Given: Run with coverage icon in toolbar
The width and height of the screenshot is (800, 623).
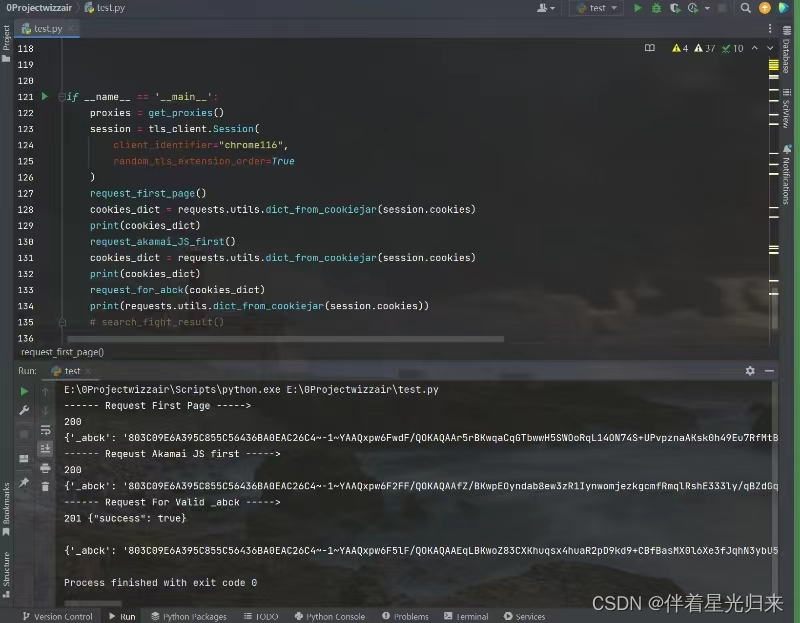Looking at the screenshot, I should coord(674,8).
